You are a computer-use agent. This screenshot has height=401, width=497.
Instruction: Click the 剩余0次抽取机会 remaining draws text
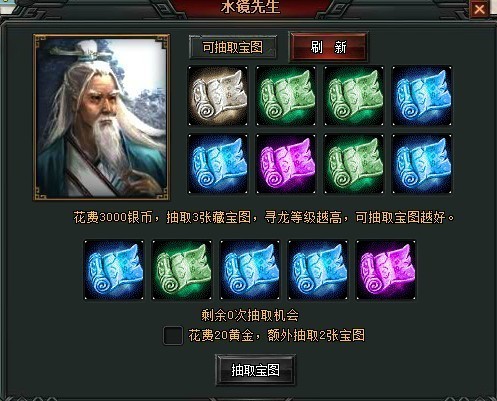250,315
